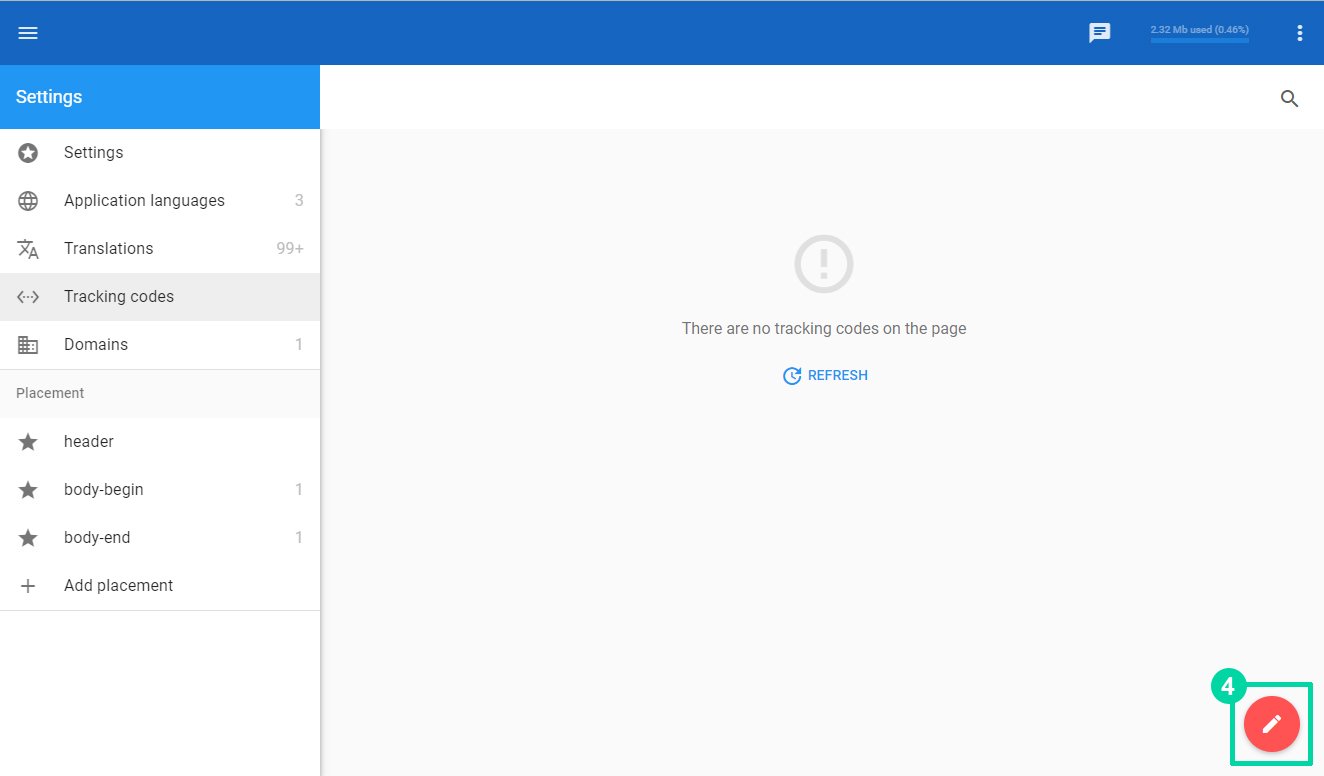
Task: Open the Settings menu item
Action: pos(160,153)
